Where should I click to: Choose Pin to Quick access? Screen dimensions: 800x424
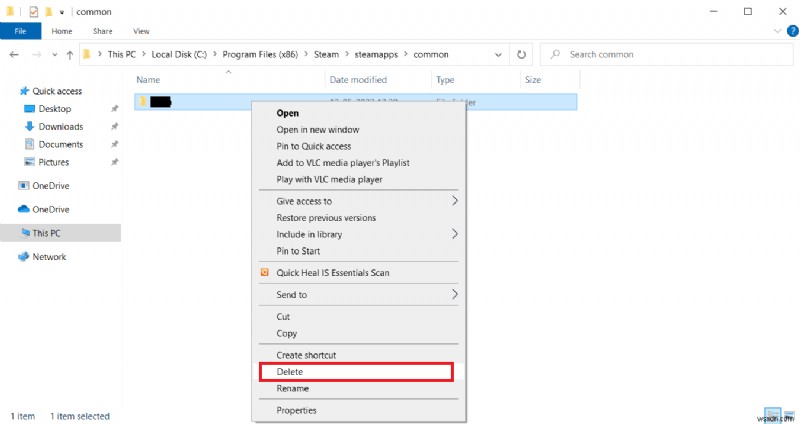(x=313, y=146)
